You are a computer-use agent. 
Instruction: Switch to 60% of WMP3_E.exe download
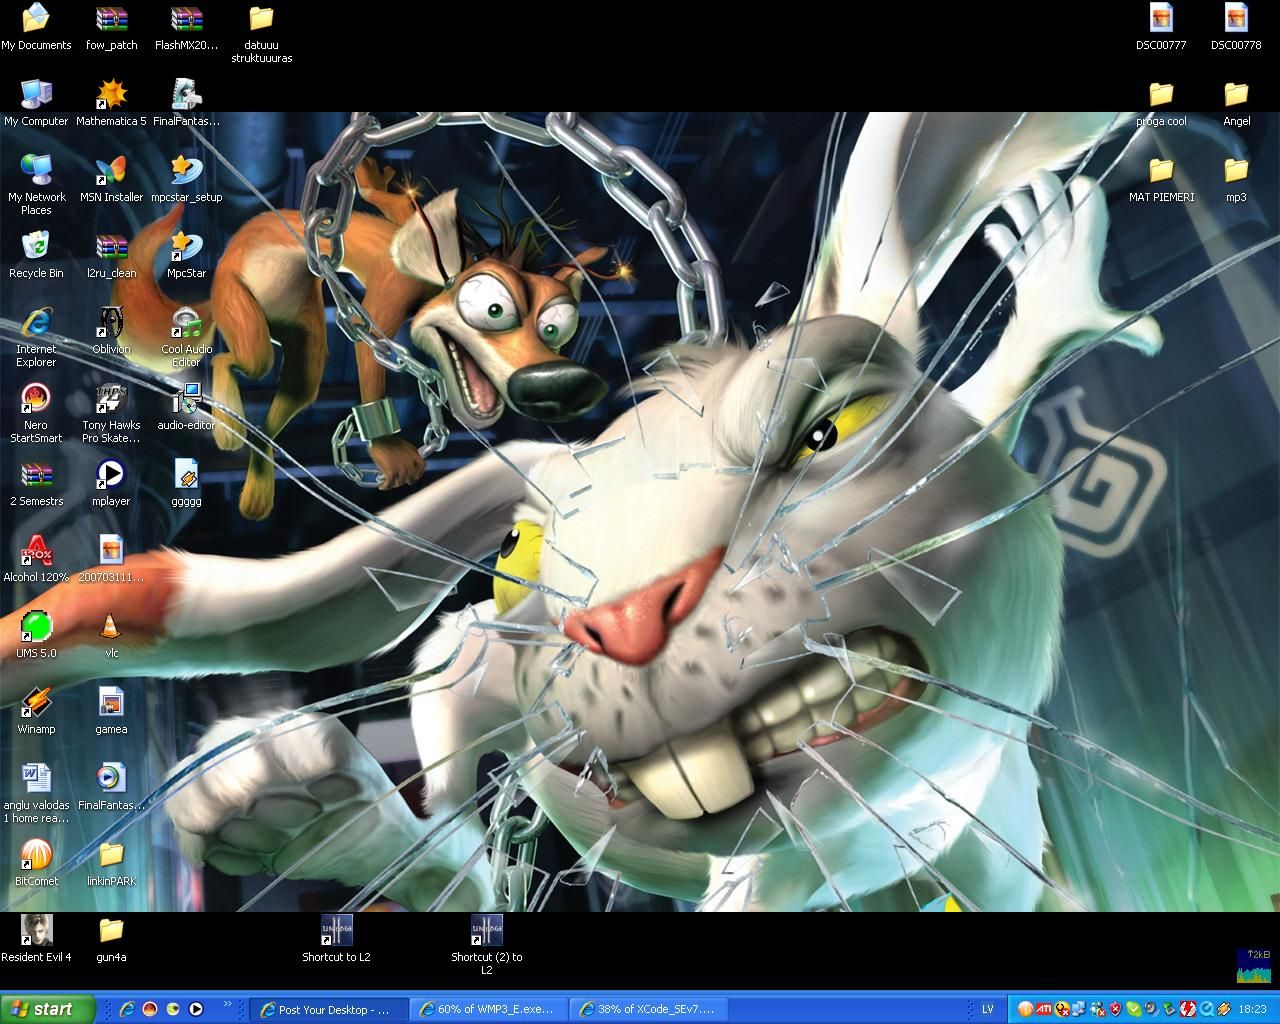point(489,1009)
